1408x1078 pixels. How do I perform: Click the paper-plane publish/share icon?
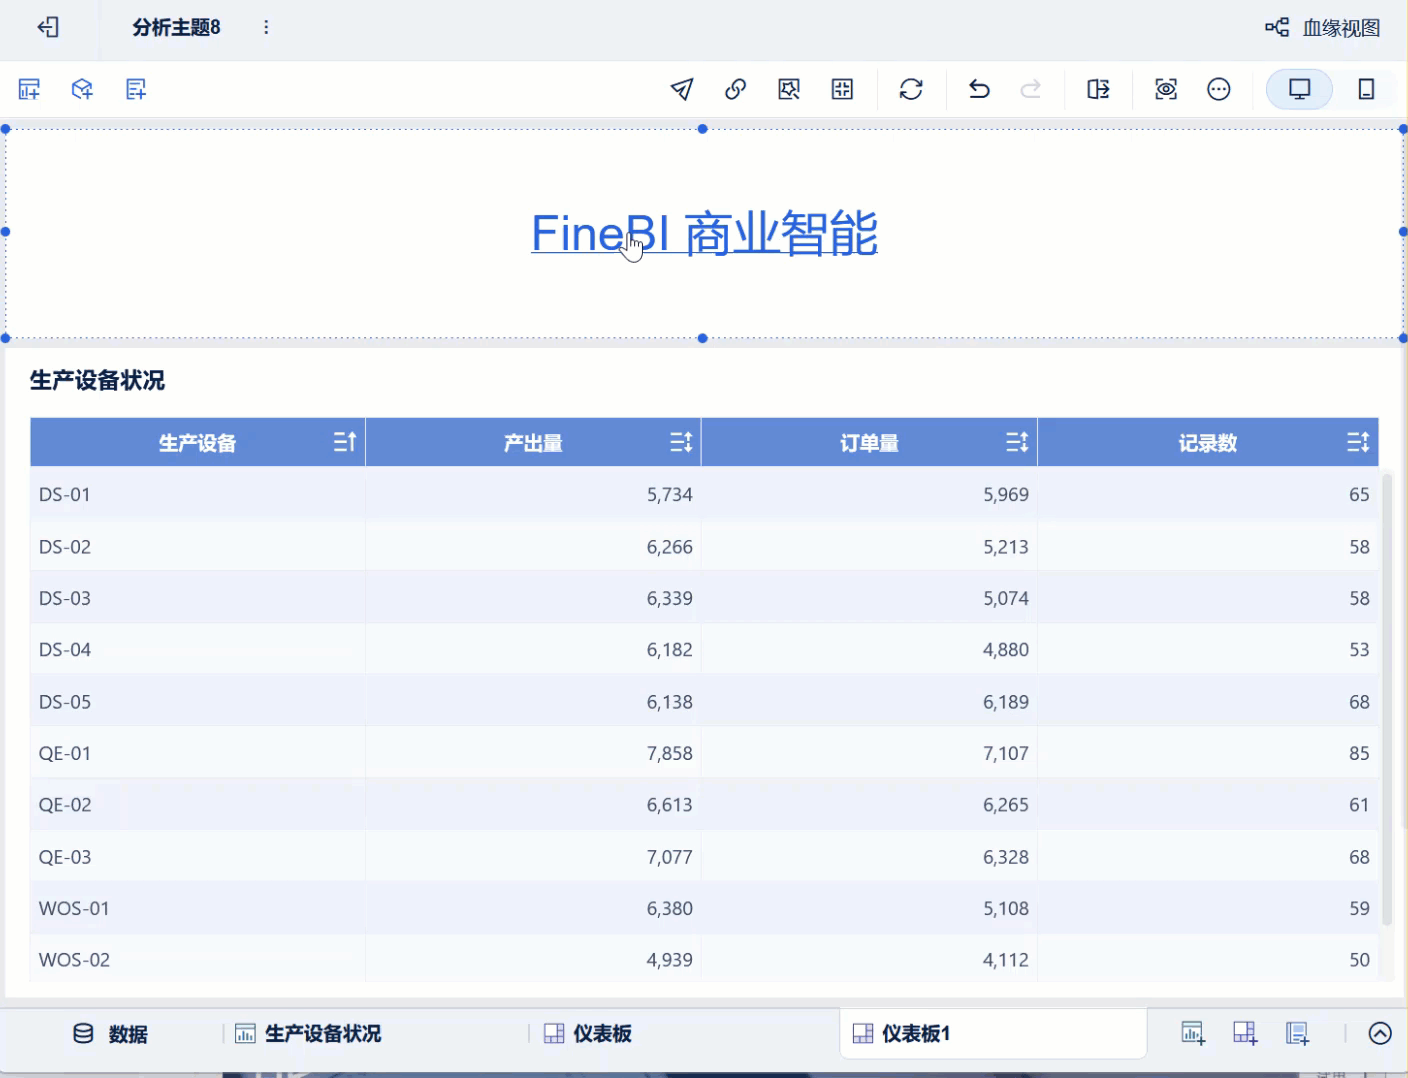coord(682,89)
